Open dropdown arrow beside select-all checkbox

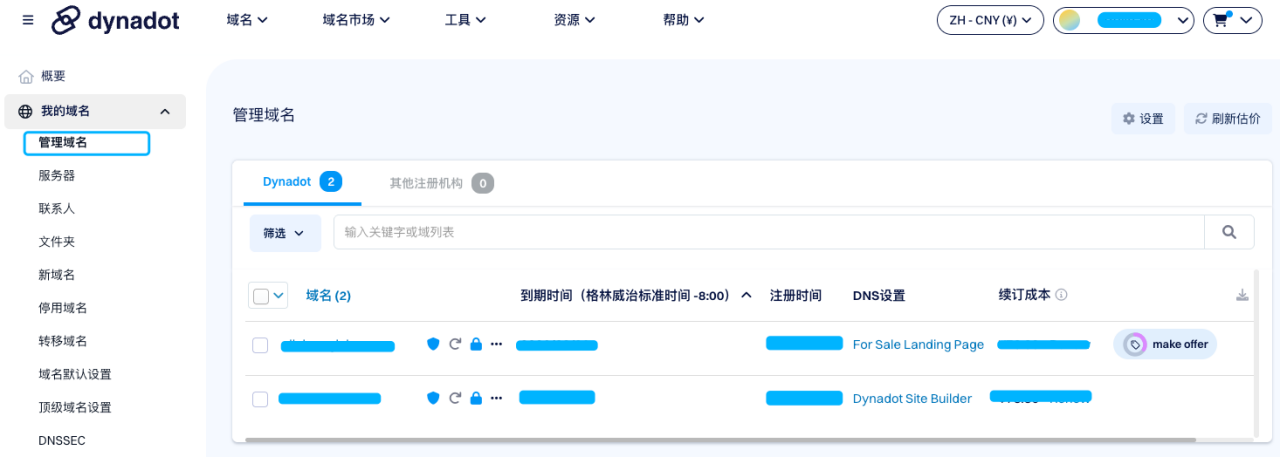click(278, 295)
